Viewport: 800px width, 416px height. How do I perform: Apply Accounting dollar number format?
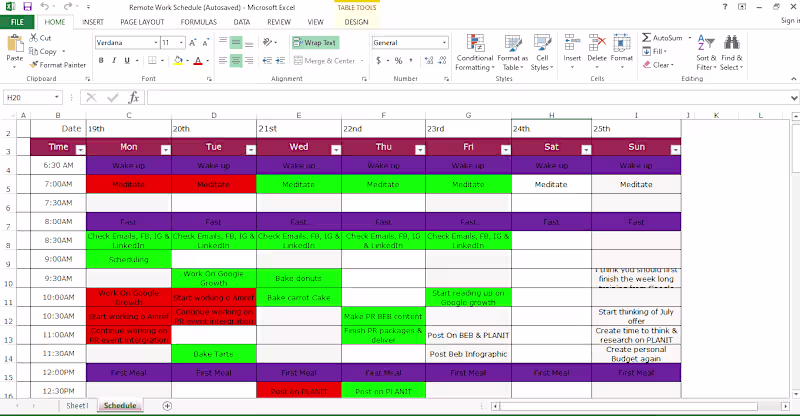point(379,60)
